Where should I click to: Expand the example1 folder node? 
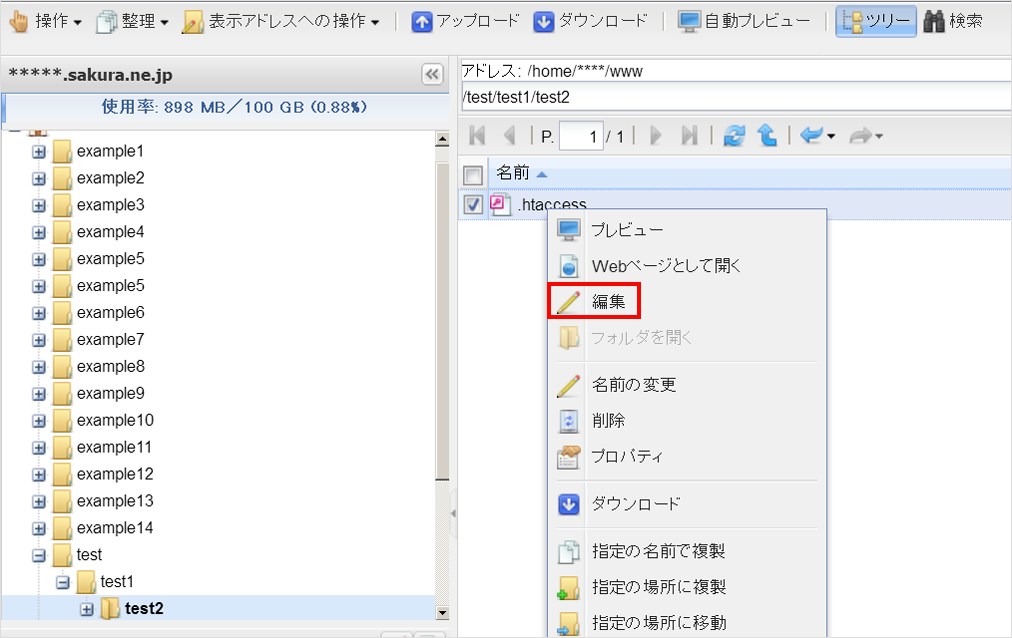39,151
